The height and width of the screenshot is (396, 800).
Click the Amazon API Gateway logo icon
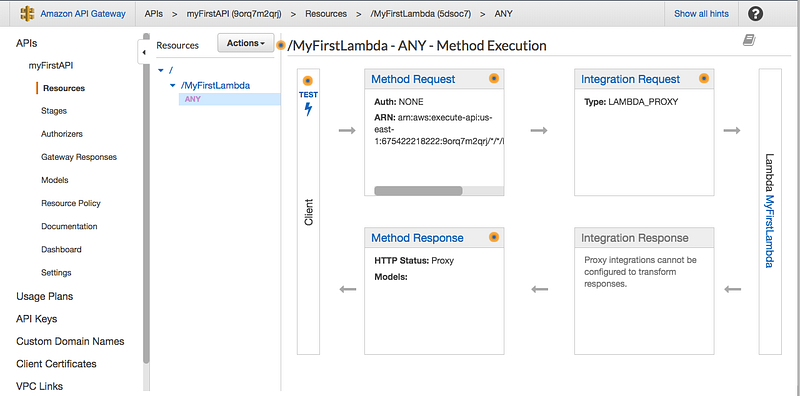[x=28, y=14]
